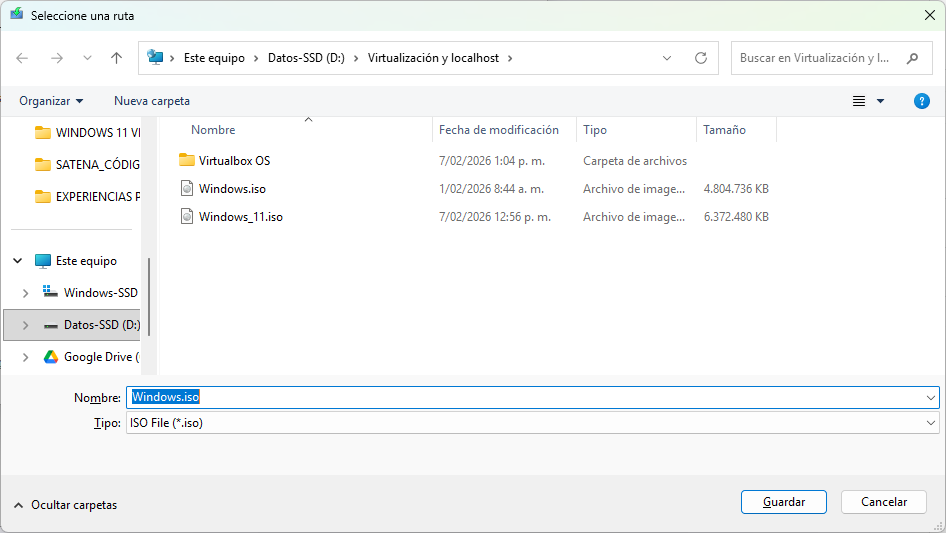Toggle Ocultar carpetas to hide folders
946x533 pixels.
pyautogui.click(x=65, y=505)
